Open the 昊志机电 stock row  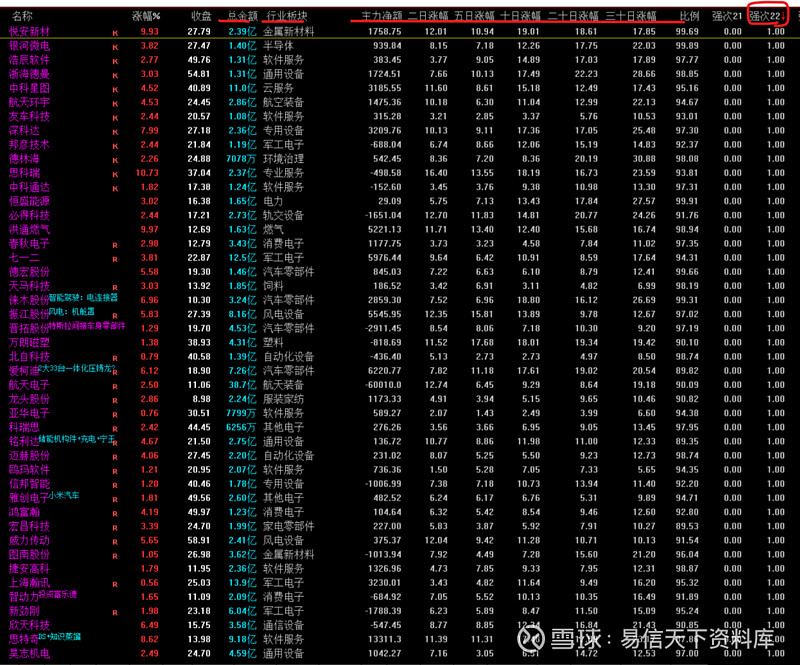[30, 653]
